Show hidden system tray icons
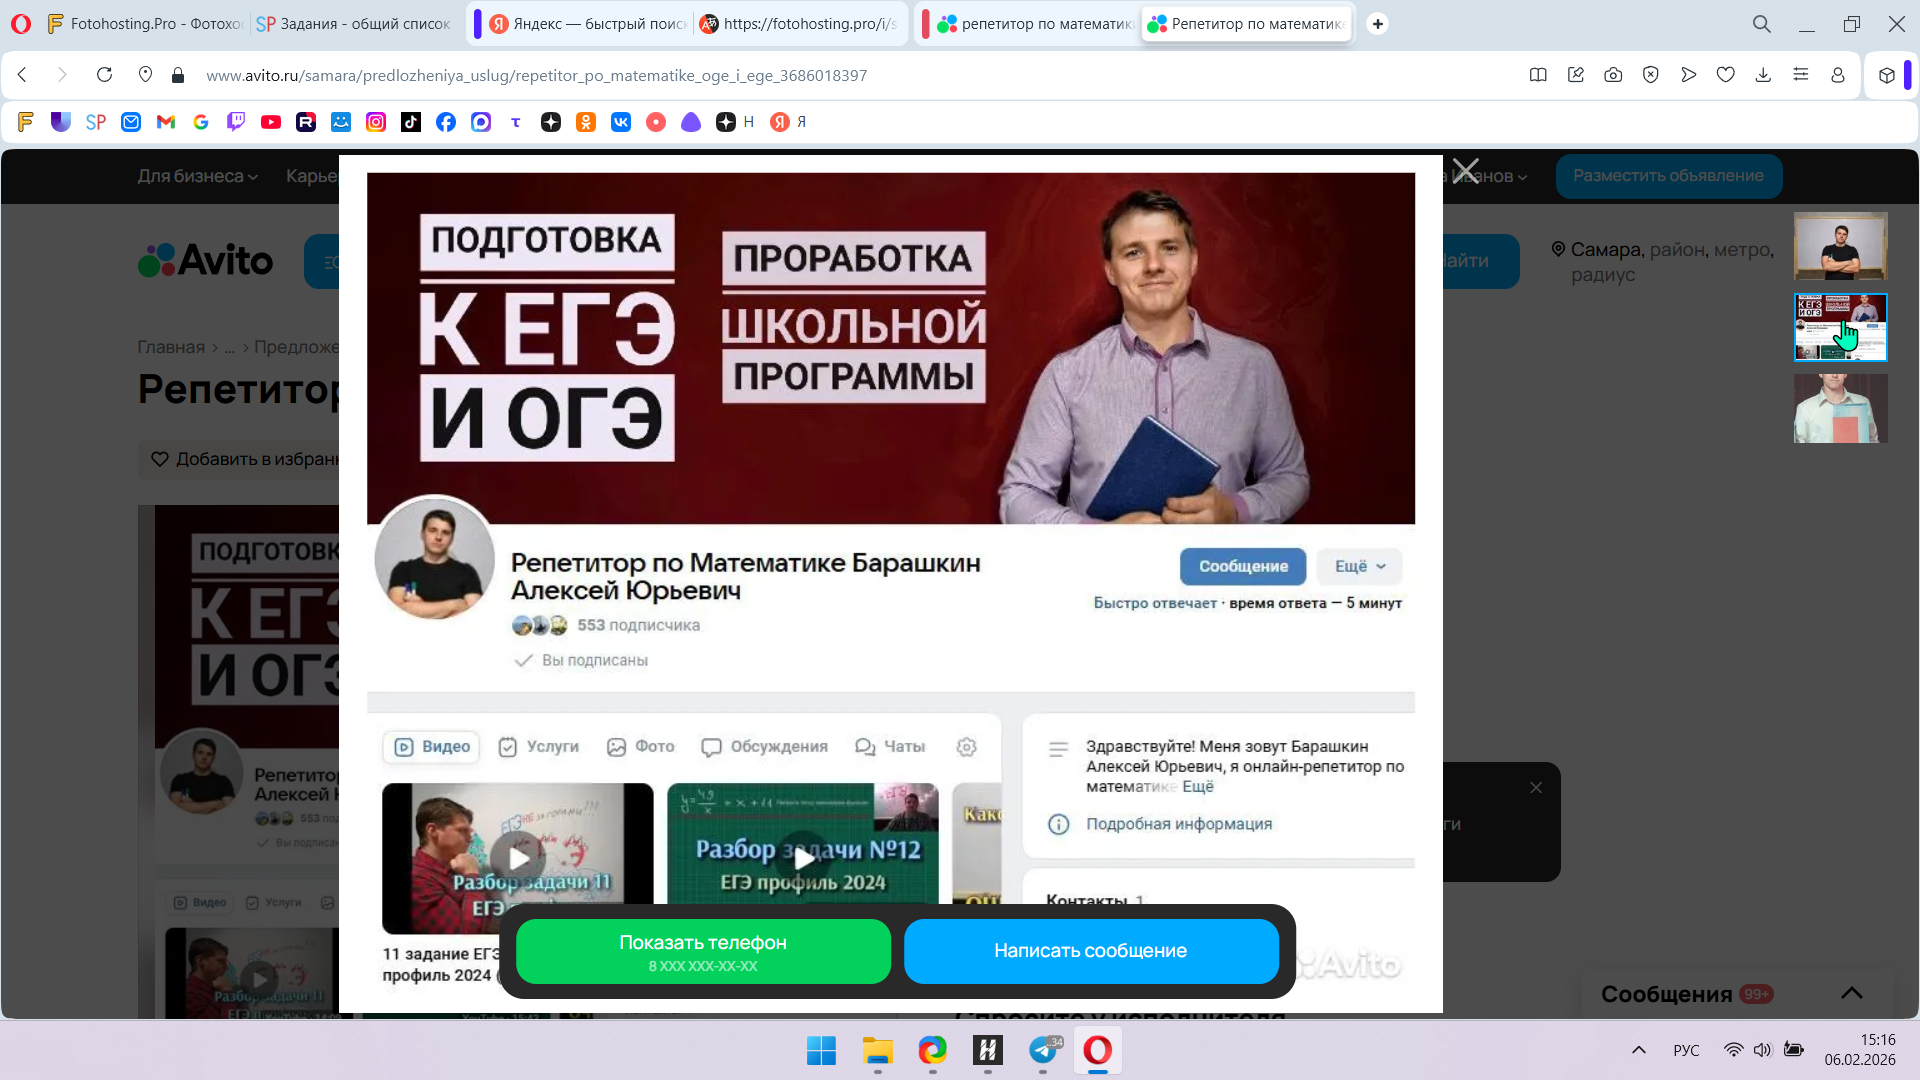The image size is (1920, 1080). pyautogui.click(x=1638, y=1050)
